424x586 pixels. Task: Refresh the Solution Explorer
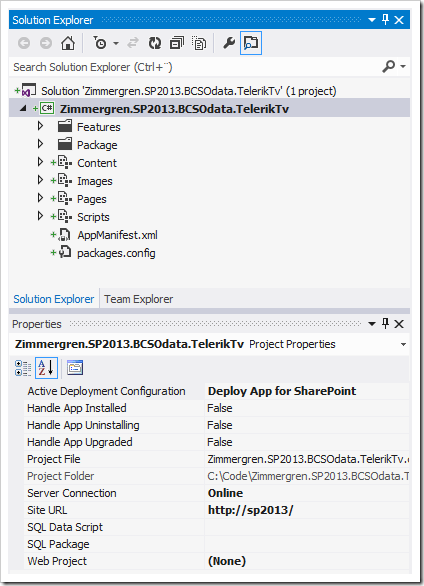155,43
